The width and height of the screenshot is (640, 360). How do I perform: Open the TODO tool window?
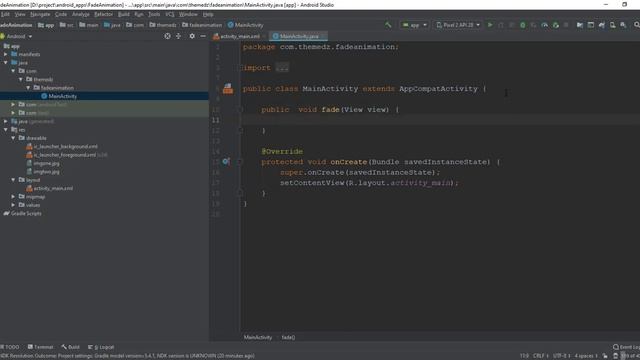tap(10, 347)
